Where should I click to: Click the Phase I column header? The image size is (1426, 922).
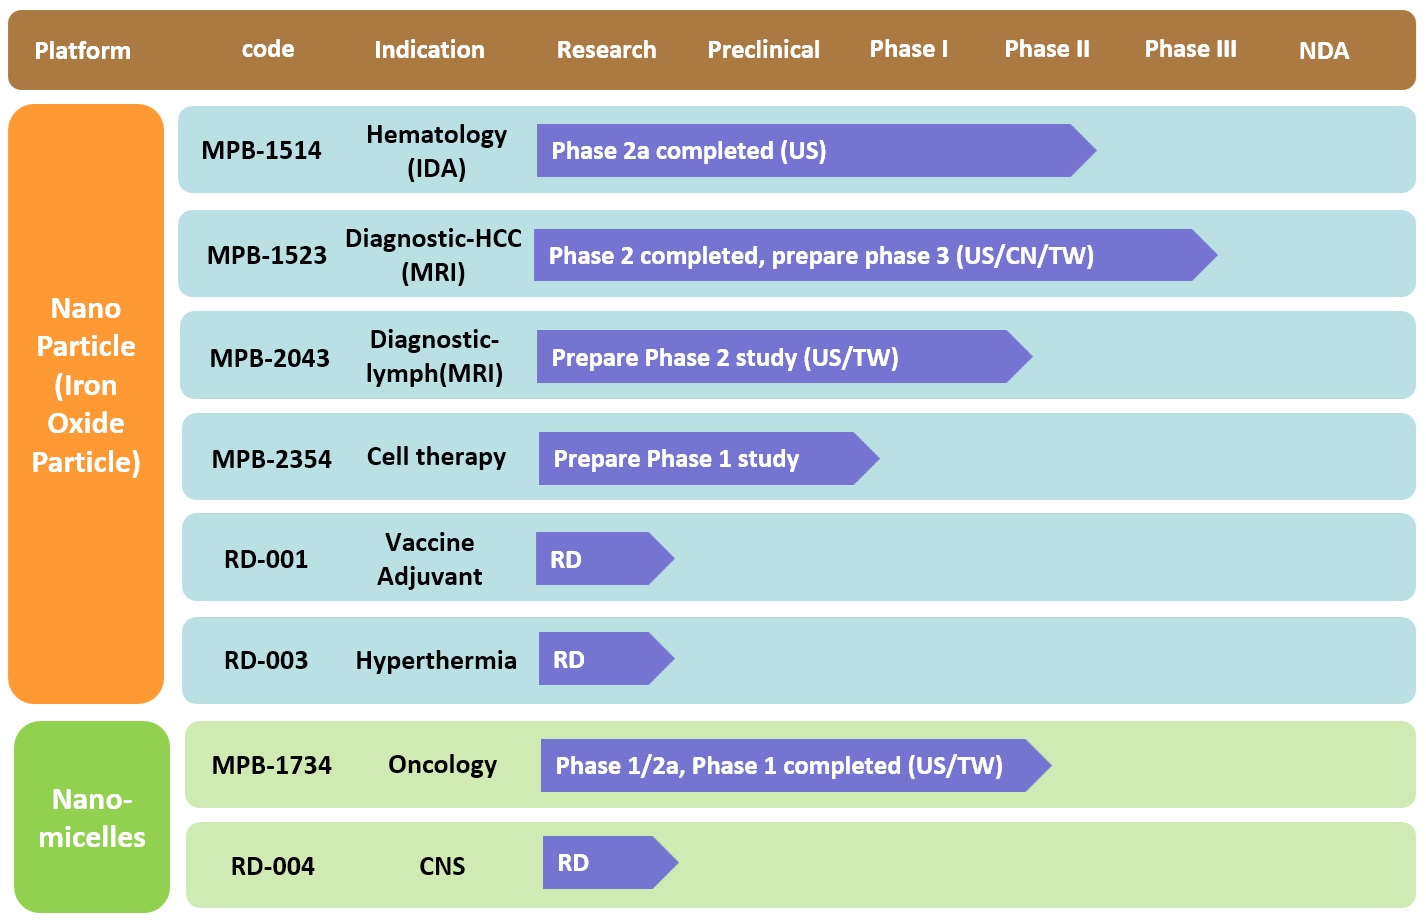[908, 49]
